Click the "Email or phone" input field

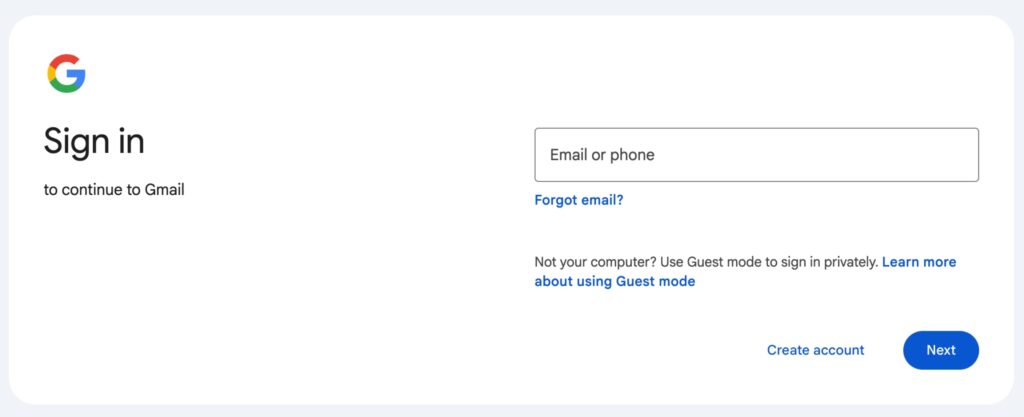(x=756, y=155)
